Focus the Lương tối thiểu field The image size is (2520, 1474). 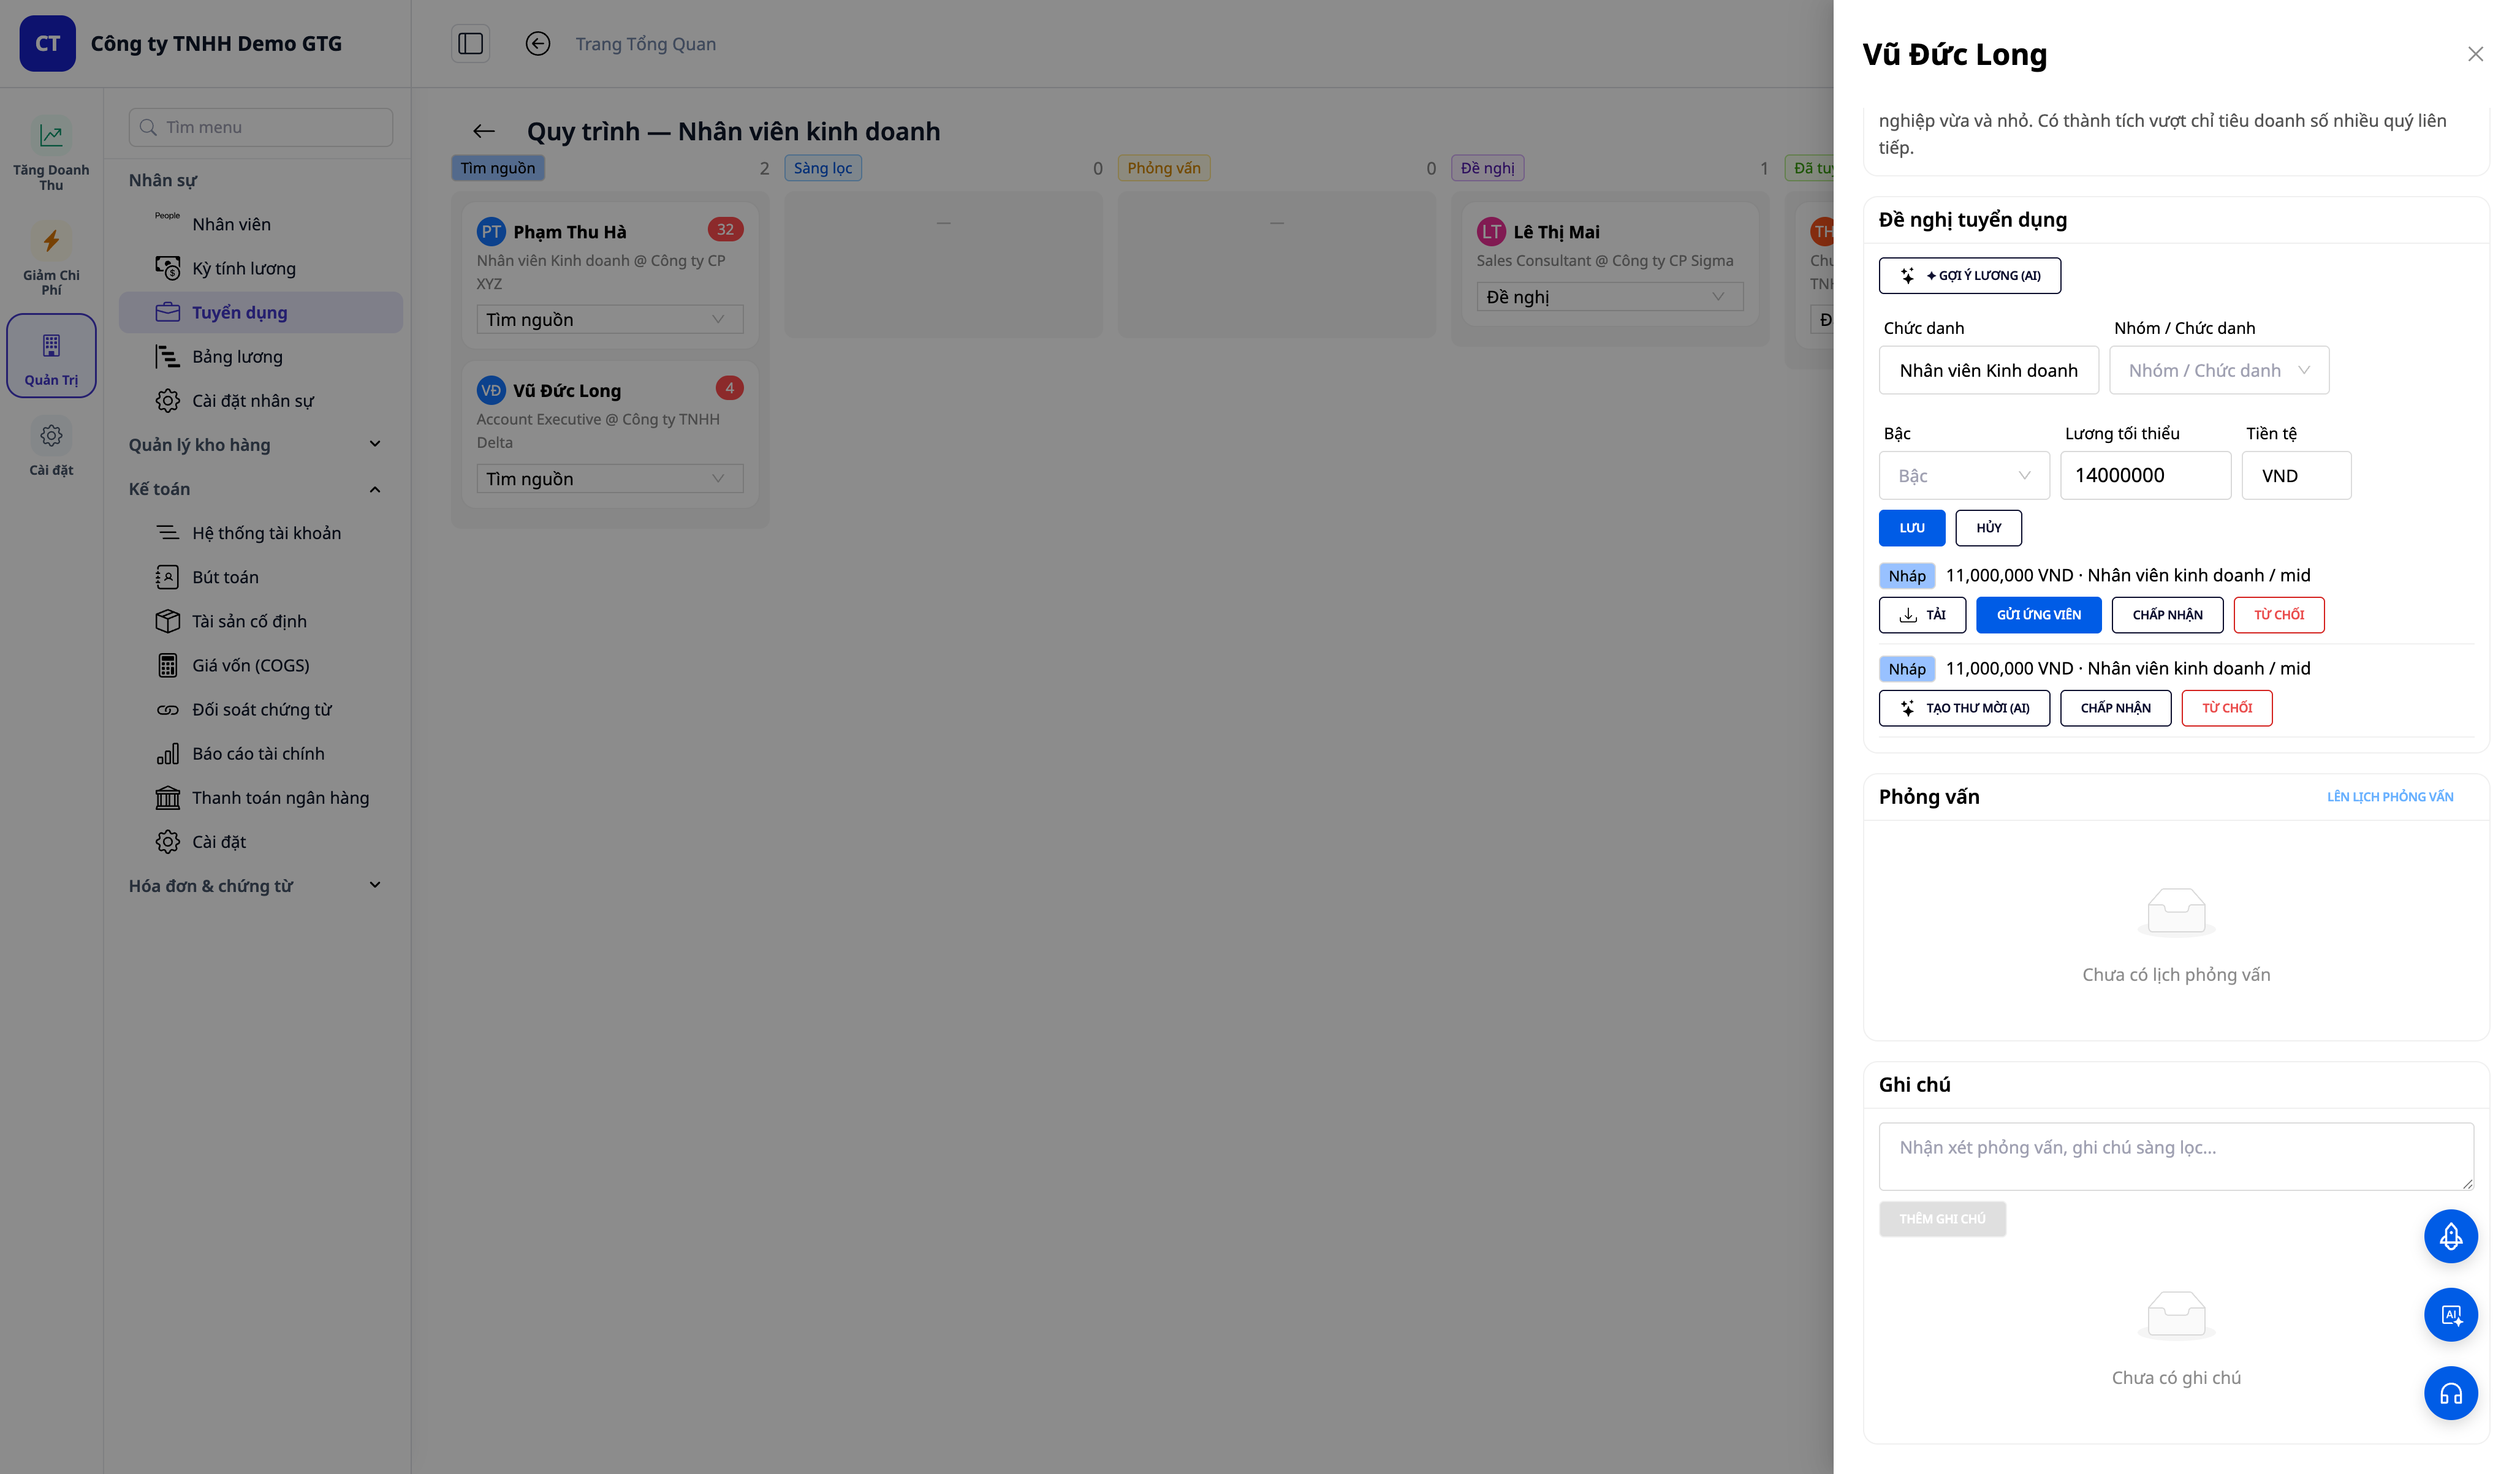(2145, 475)
